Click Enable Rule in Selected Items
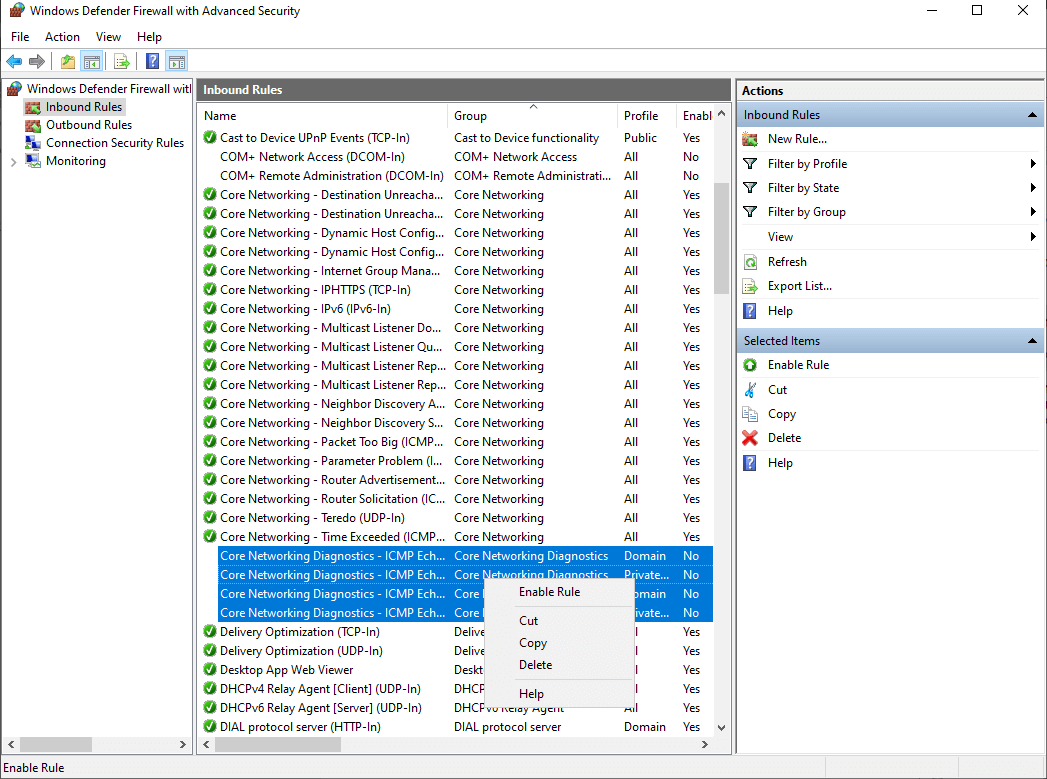 (x=799, y=365)
